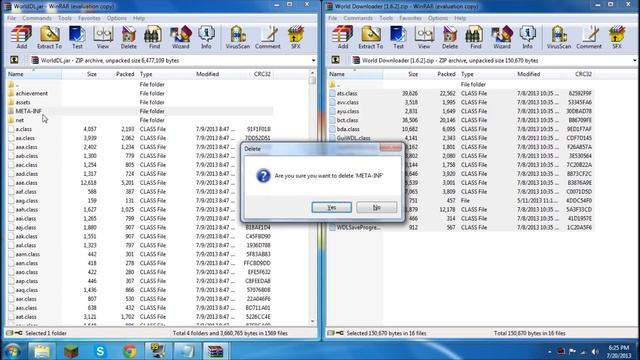Screen dimensions: 640x360
Task: Cancel deletion with No button
Action: click(x=376, y=207)
